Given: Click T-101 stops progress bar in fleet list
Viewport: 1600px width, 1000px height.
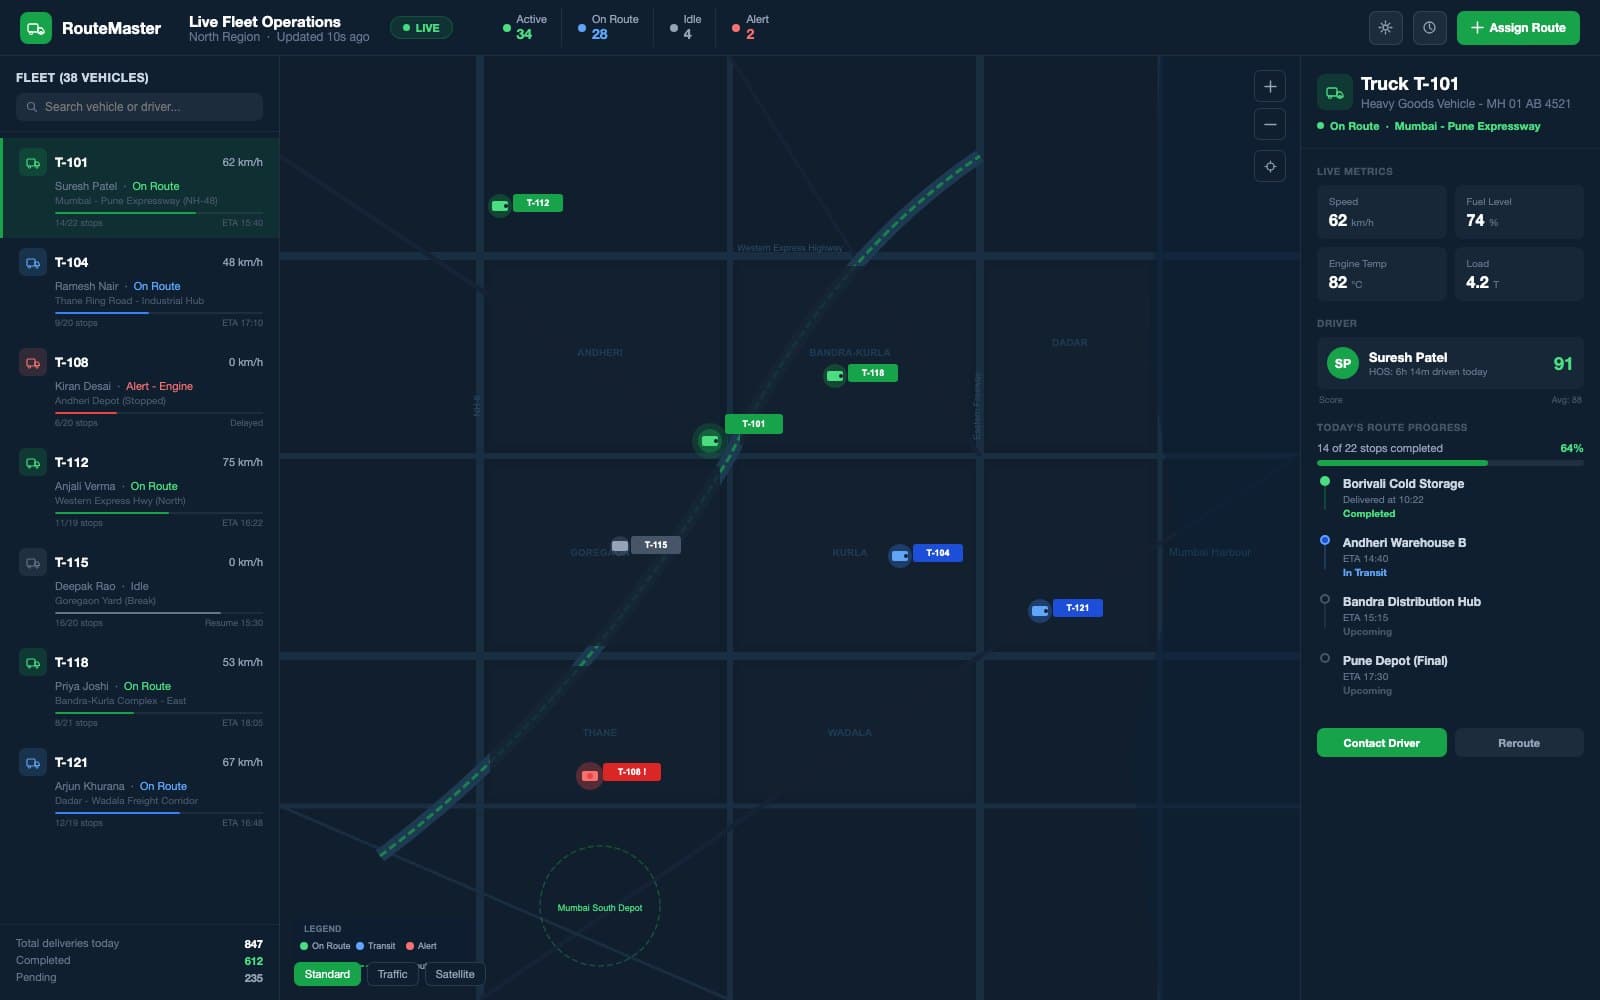Looking at the screenshot, I should [x=159, y=213].
